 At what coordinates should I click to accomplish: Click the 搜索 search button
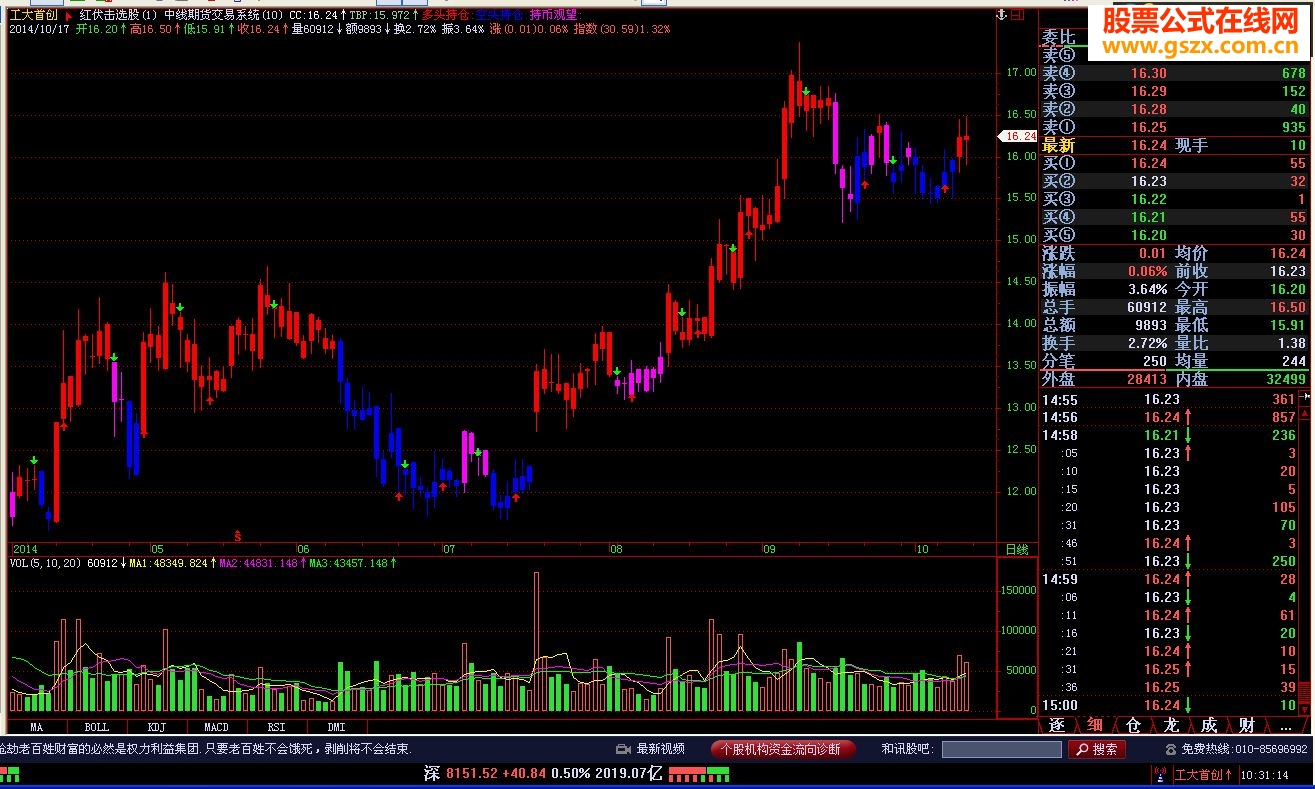coord(1097,749)
